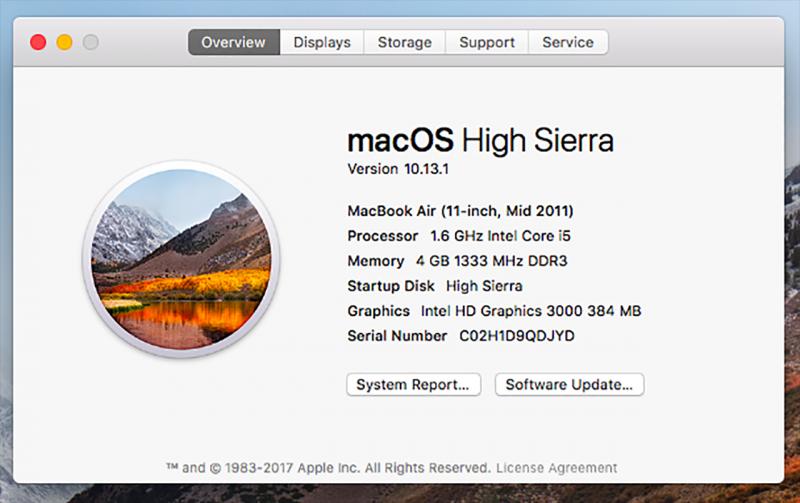Click the serial number C02H1D9QDJYD
The image size is (800, 503).
click(x=517, y=336)
